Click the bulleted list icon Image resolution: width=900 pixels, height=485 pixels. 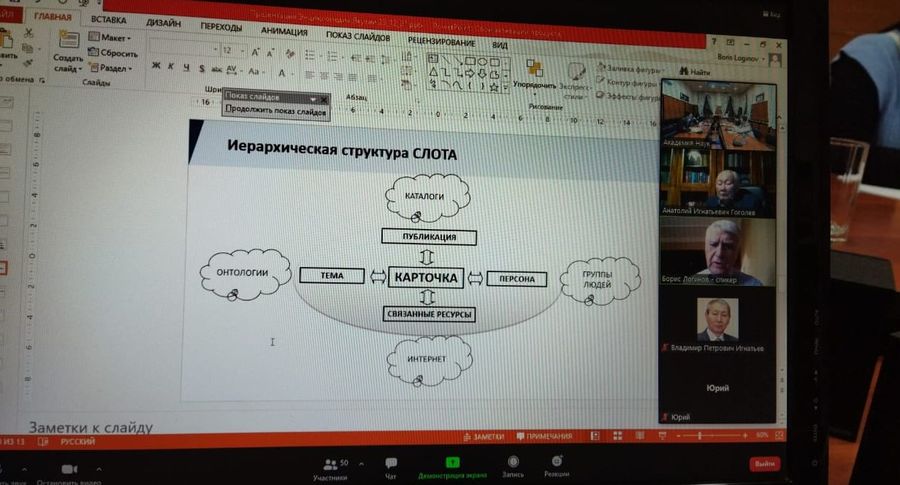click(311, 56)
